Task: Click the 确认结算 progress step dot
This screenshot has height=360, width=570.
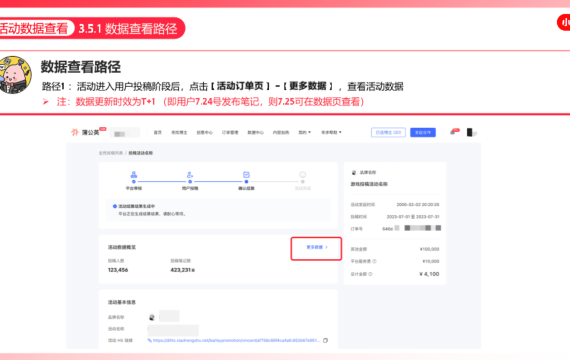Action: (x=246, y=181)
